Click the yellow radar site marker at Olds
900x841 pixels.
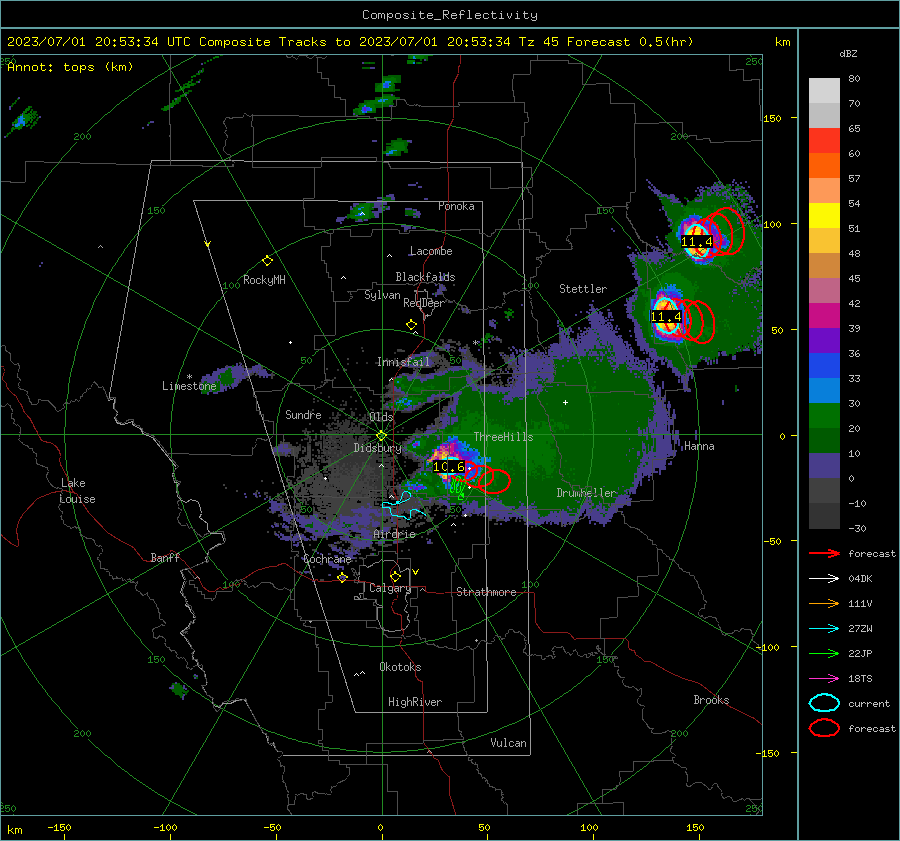point(382,436)
